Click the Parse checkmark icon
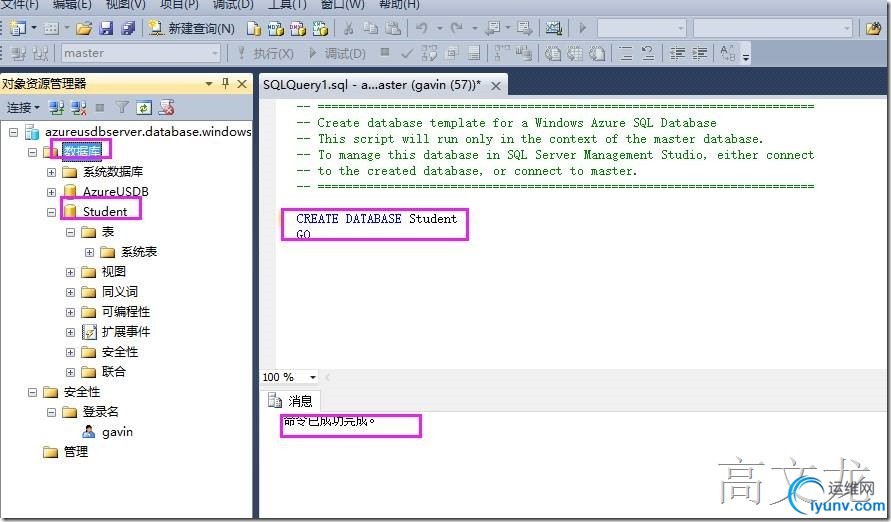891x522 pixels. point(406,53)
